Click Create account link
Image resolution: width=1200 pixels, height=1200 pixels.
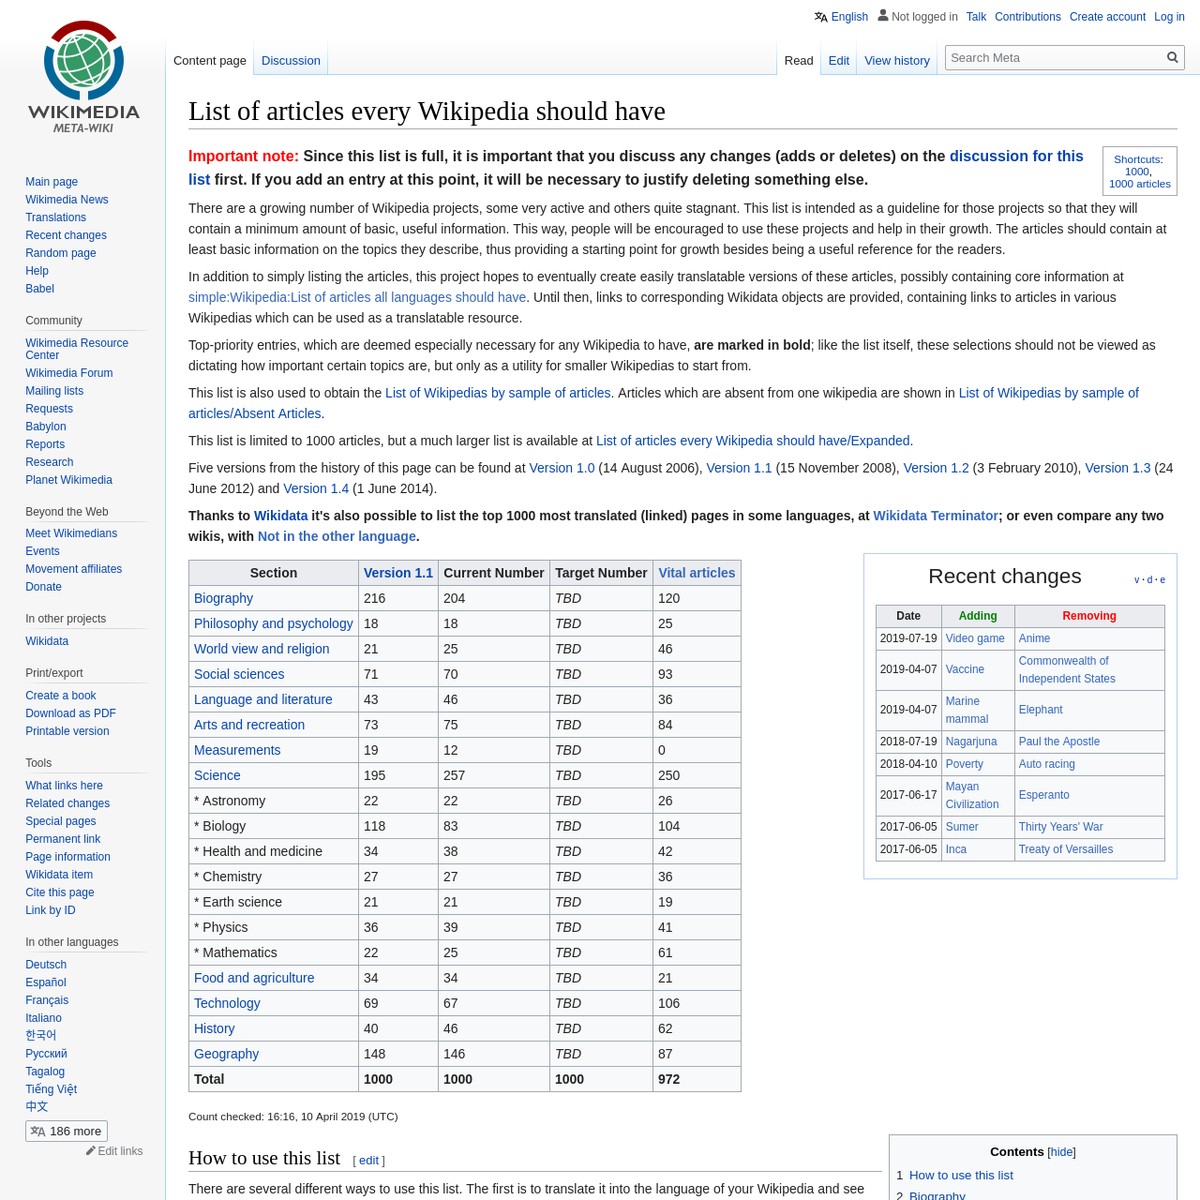coord(1108,17)
